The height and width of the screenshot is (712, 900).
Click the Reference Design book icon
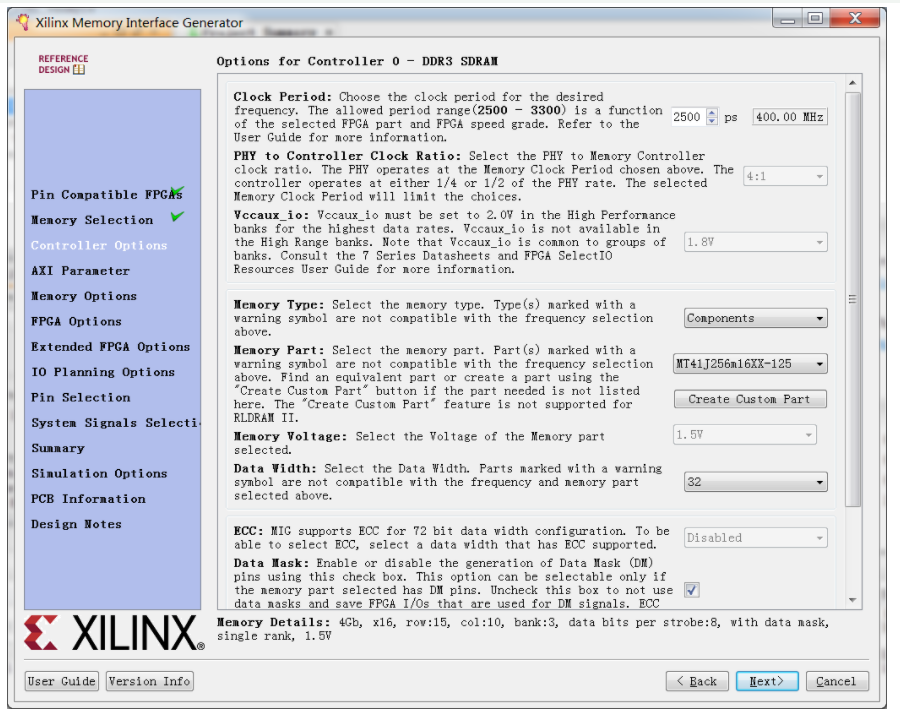79,70
